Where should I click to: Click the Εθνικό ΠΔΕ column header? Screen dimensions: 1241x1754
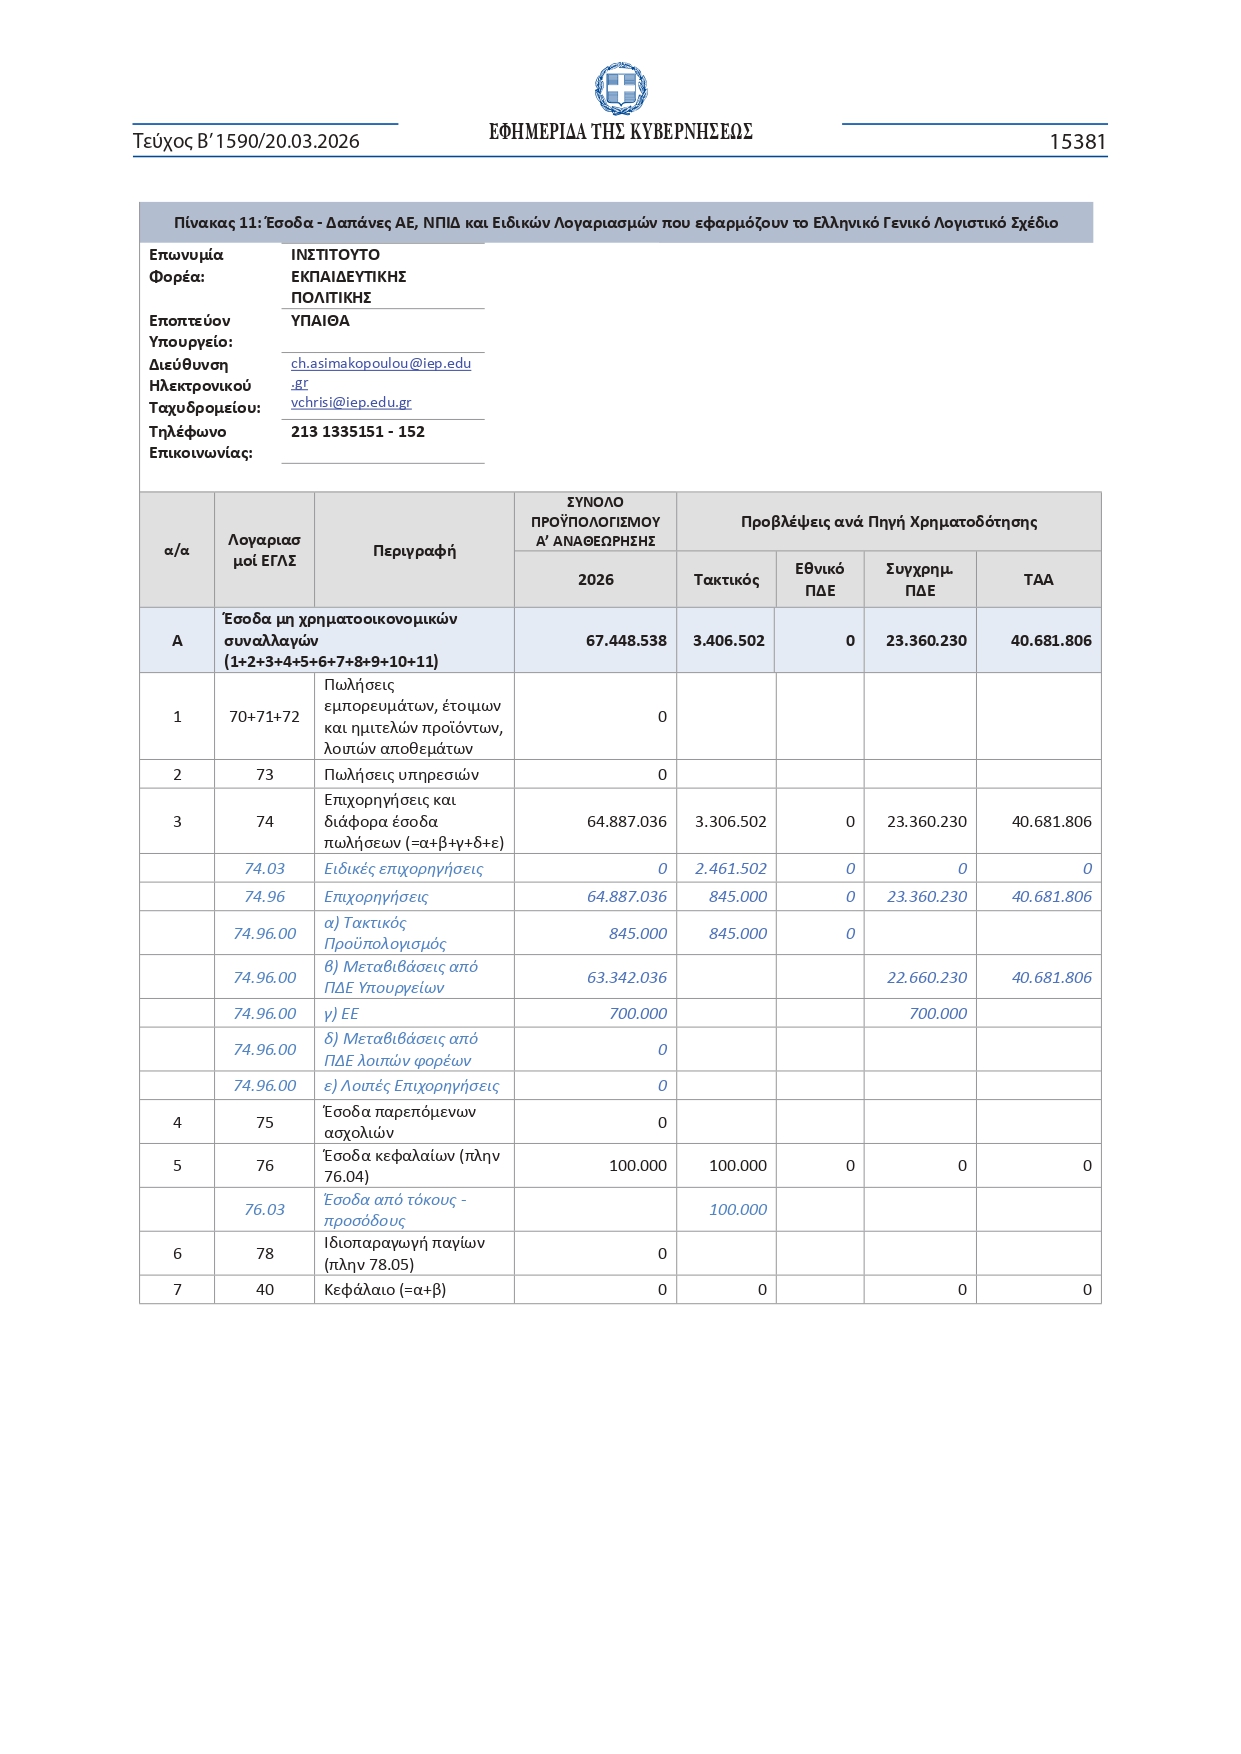[x=819, y=580]
